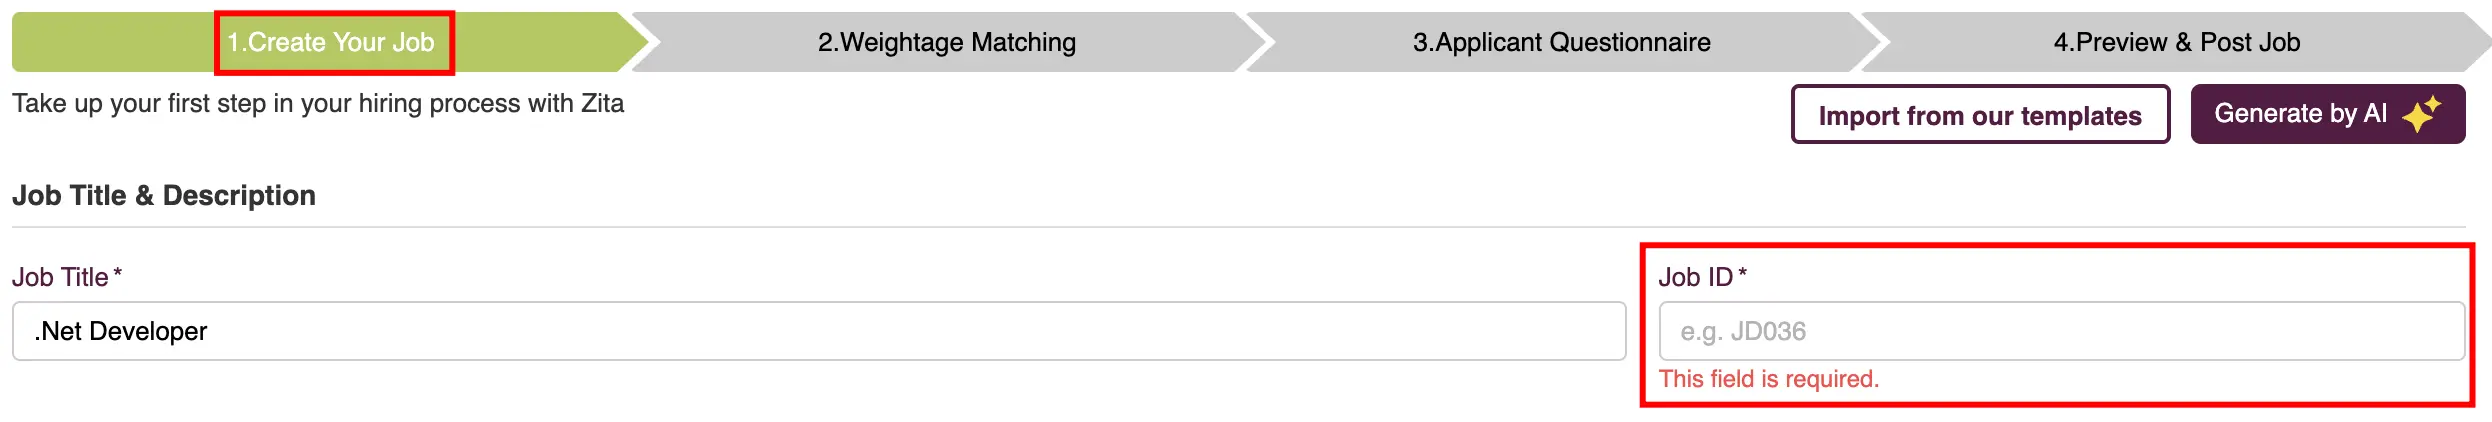Jump to 4.Preview & Post Job step
2492x422 pixels.
pyautogui.click(x=2177, y=42)
